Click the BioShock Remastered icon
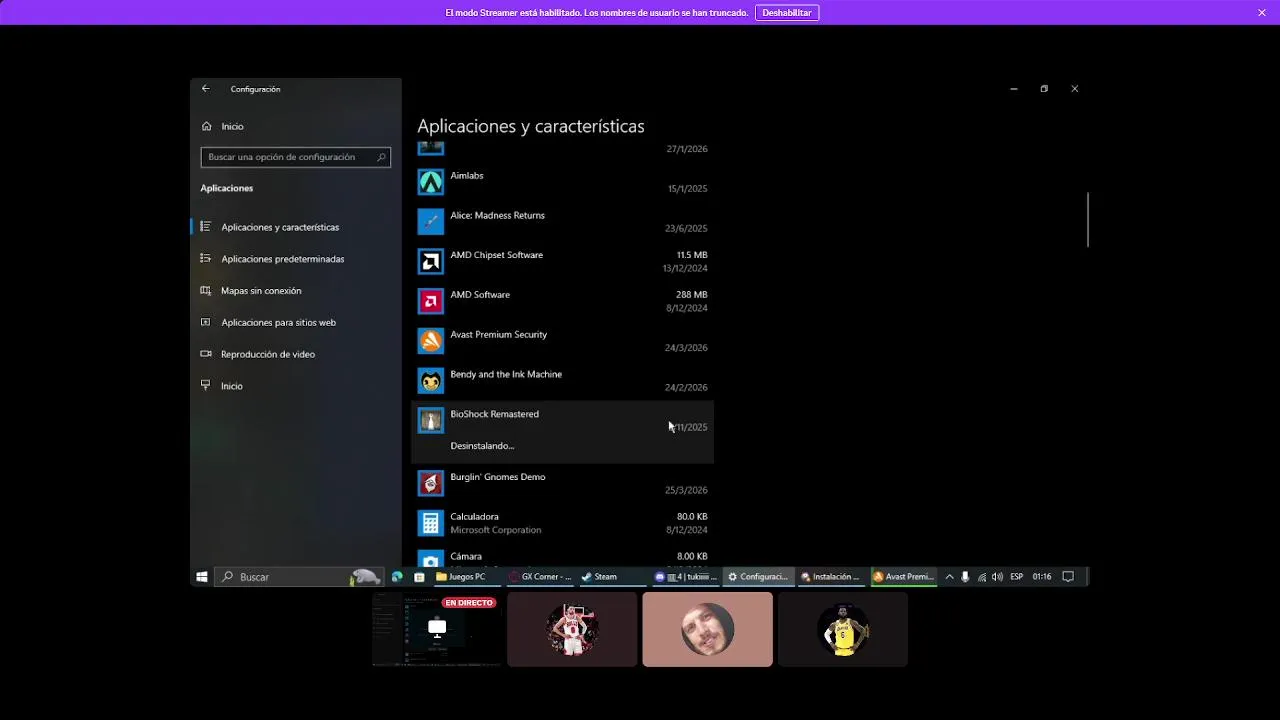Image resolution: width=1280 pixels, height=720 pixels. [431, 420]
